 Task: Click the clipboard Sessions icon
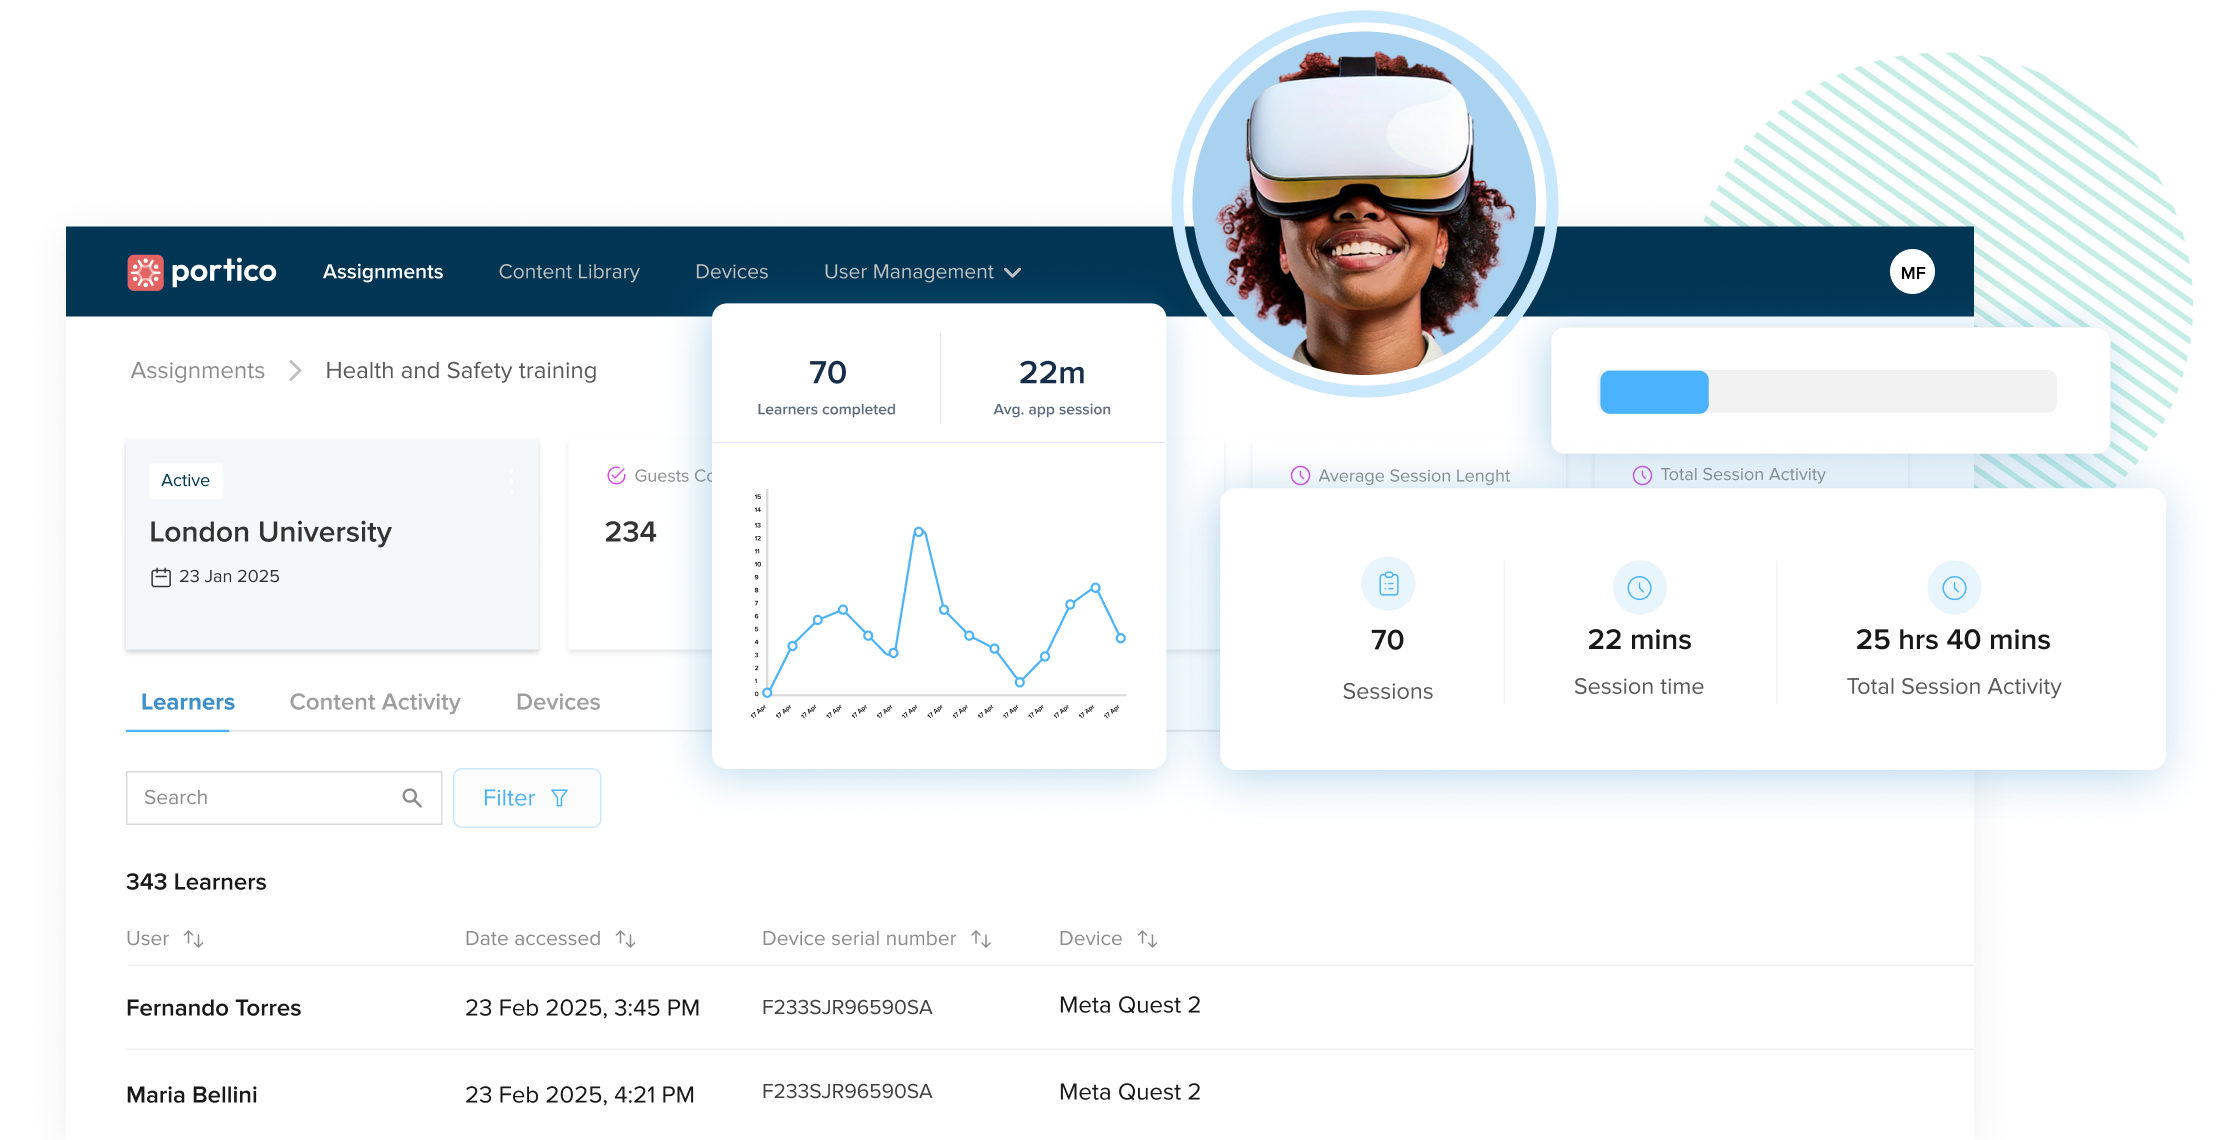tap(1387, 584)
